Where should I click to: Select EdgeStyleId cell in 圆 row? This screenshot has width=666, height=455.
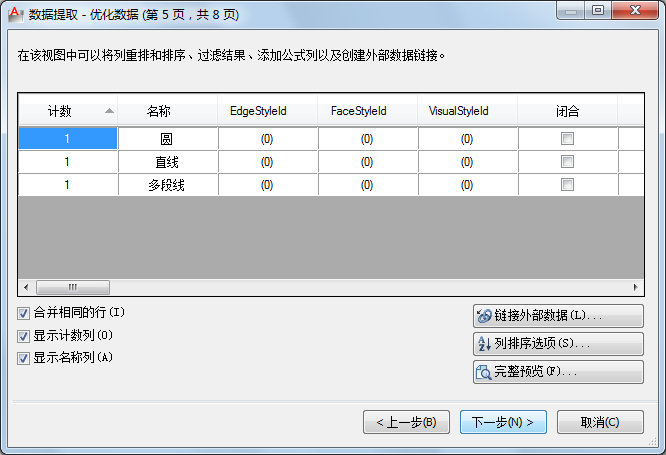click(268, 138)
